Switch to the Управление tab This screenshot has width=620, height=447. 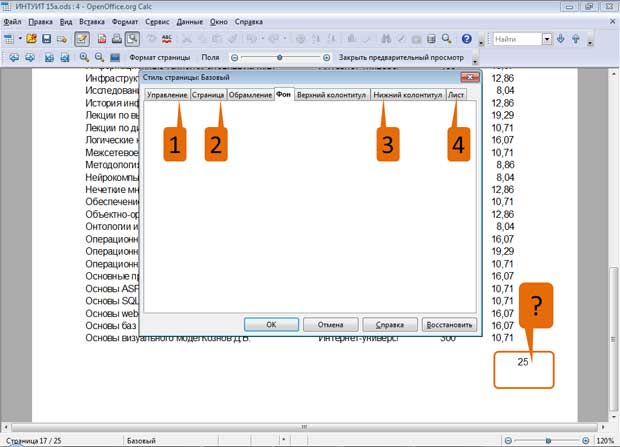click(167, 95)
